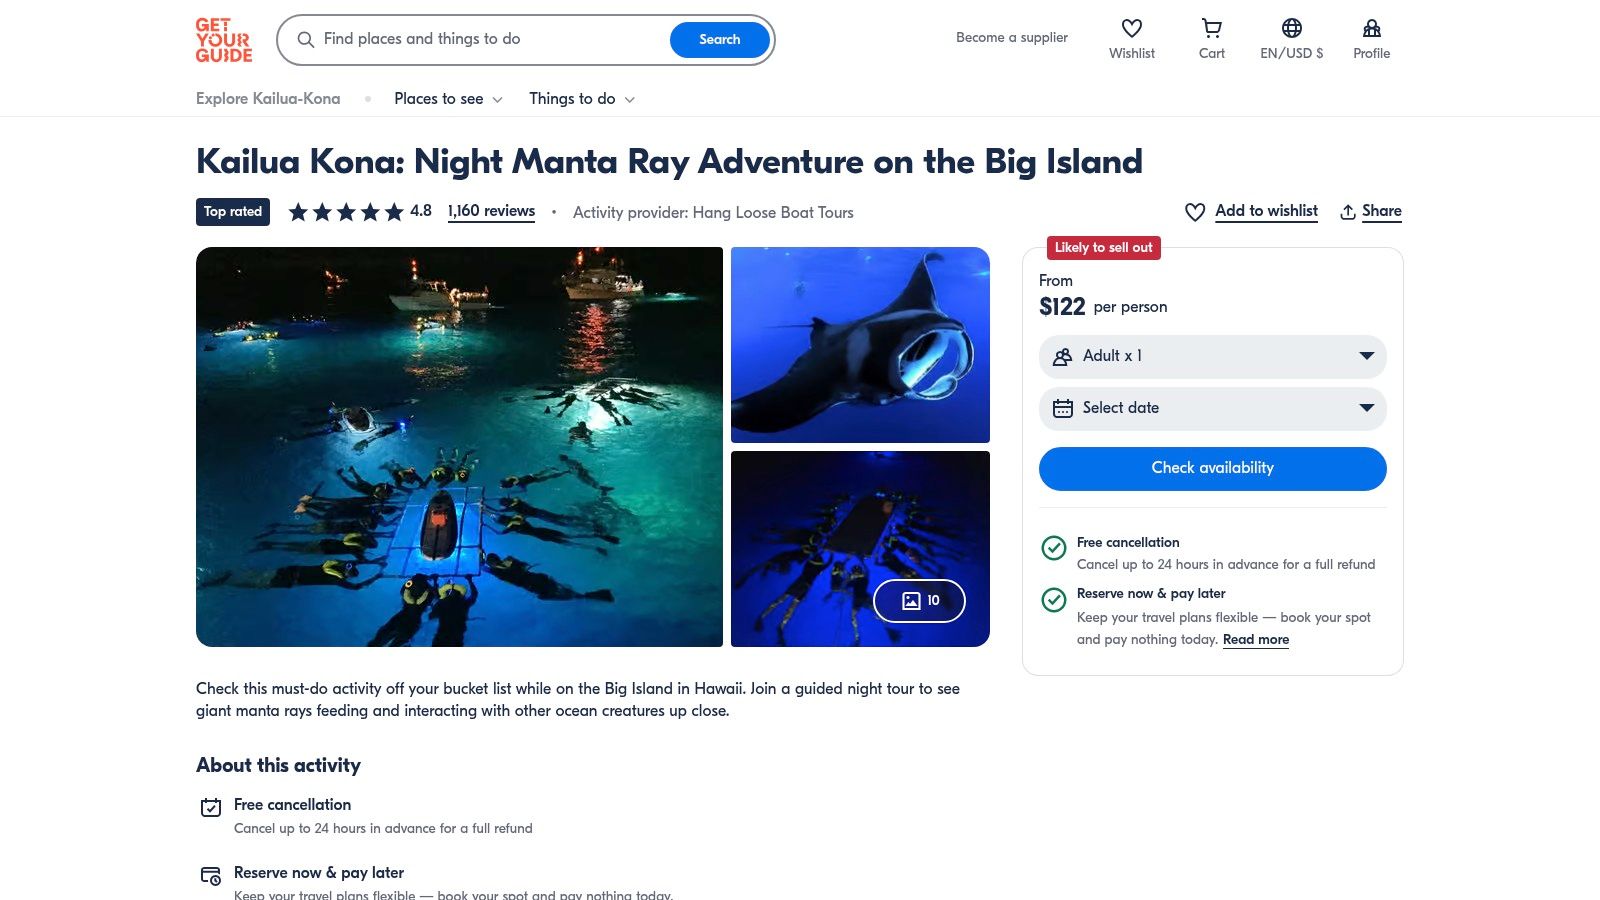
Task: Toggle Add to wishlist heart
Action: pyautogui.click(x=1195, y=212)
